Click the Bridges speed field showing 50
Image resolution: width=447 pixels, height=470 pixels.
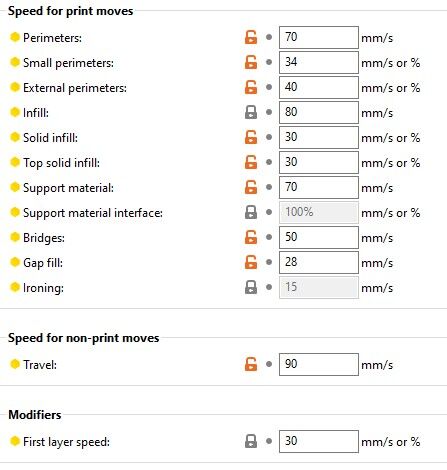coord(319,237)
